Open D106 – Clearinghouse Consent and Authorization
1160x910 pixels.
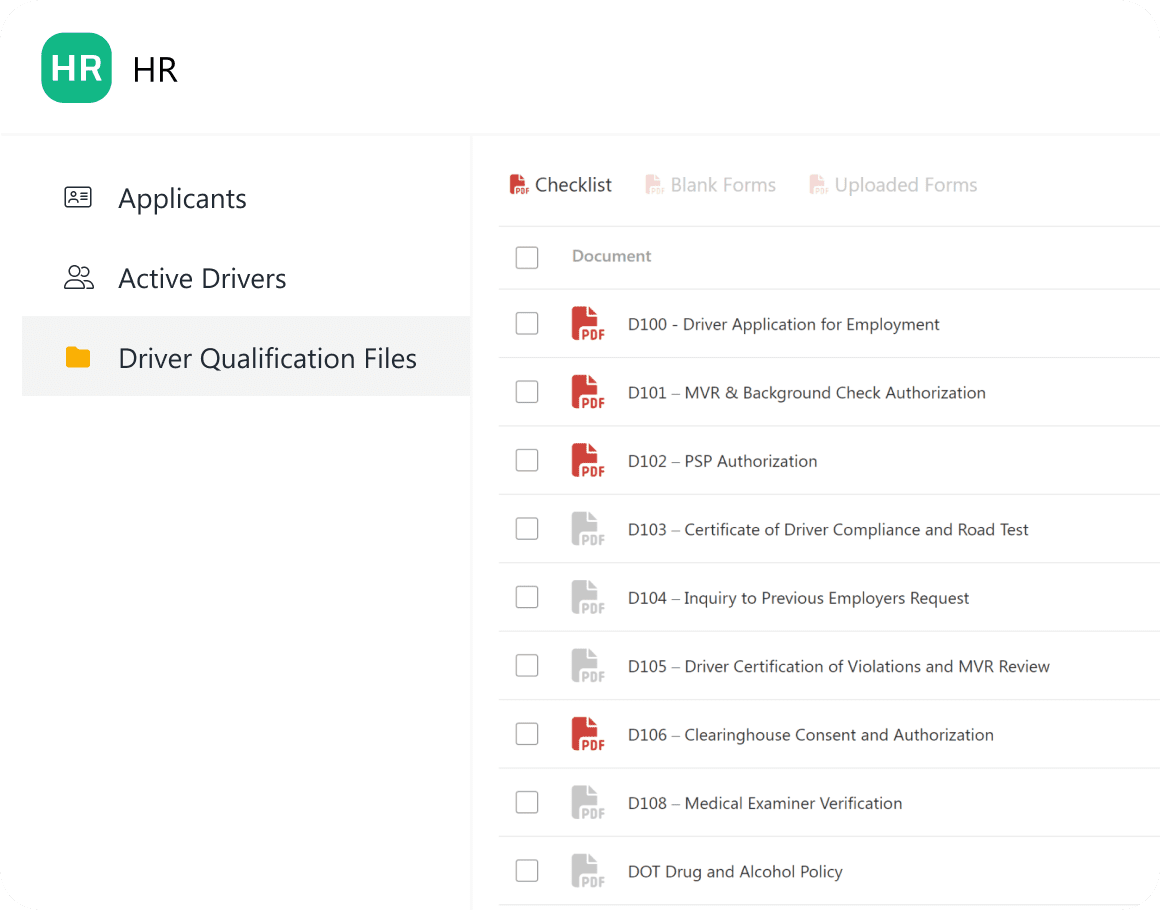811,735
